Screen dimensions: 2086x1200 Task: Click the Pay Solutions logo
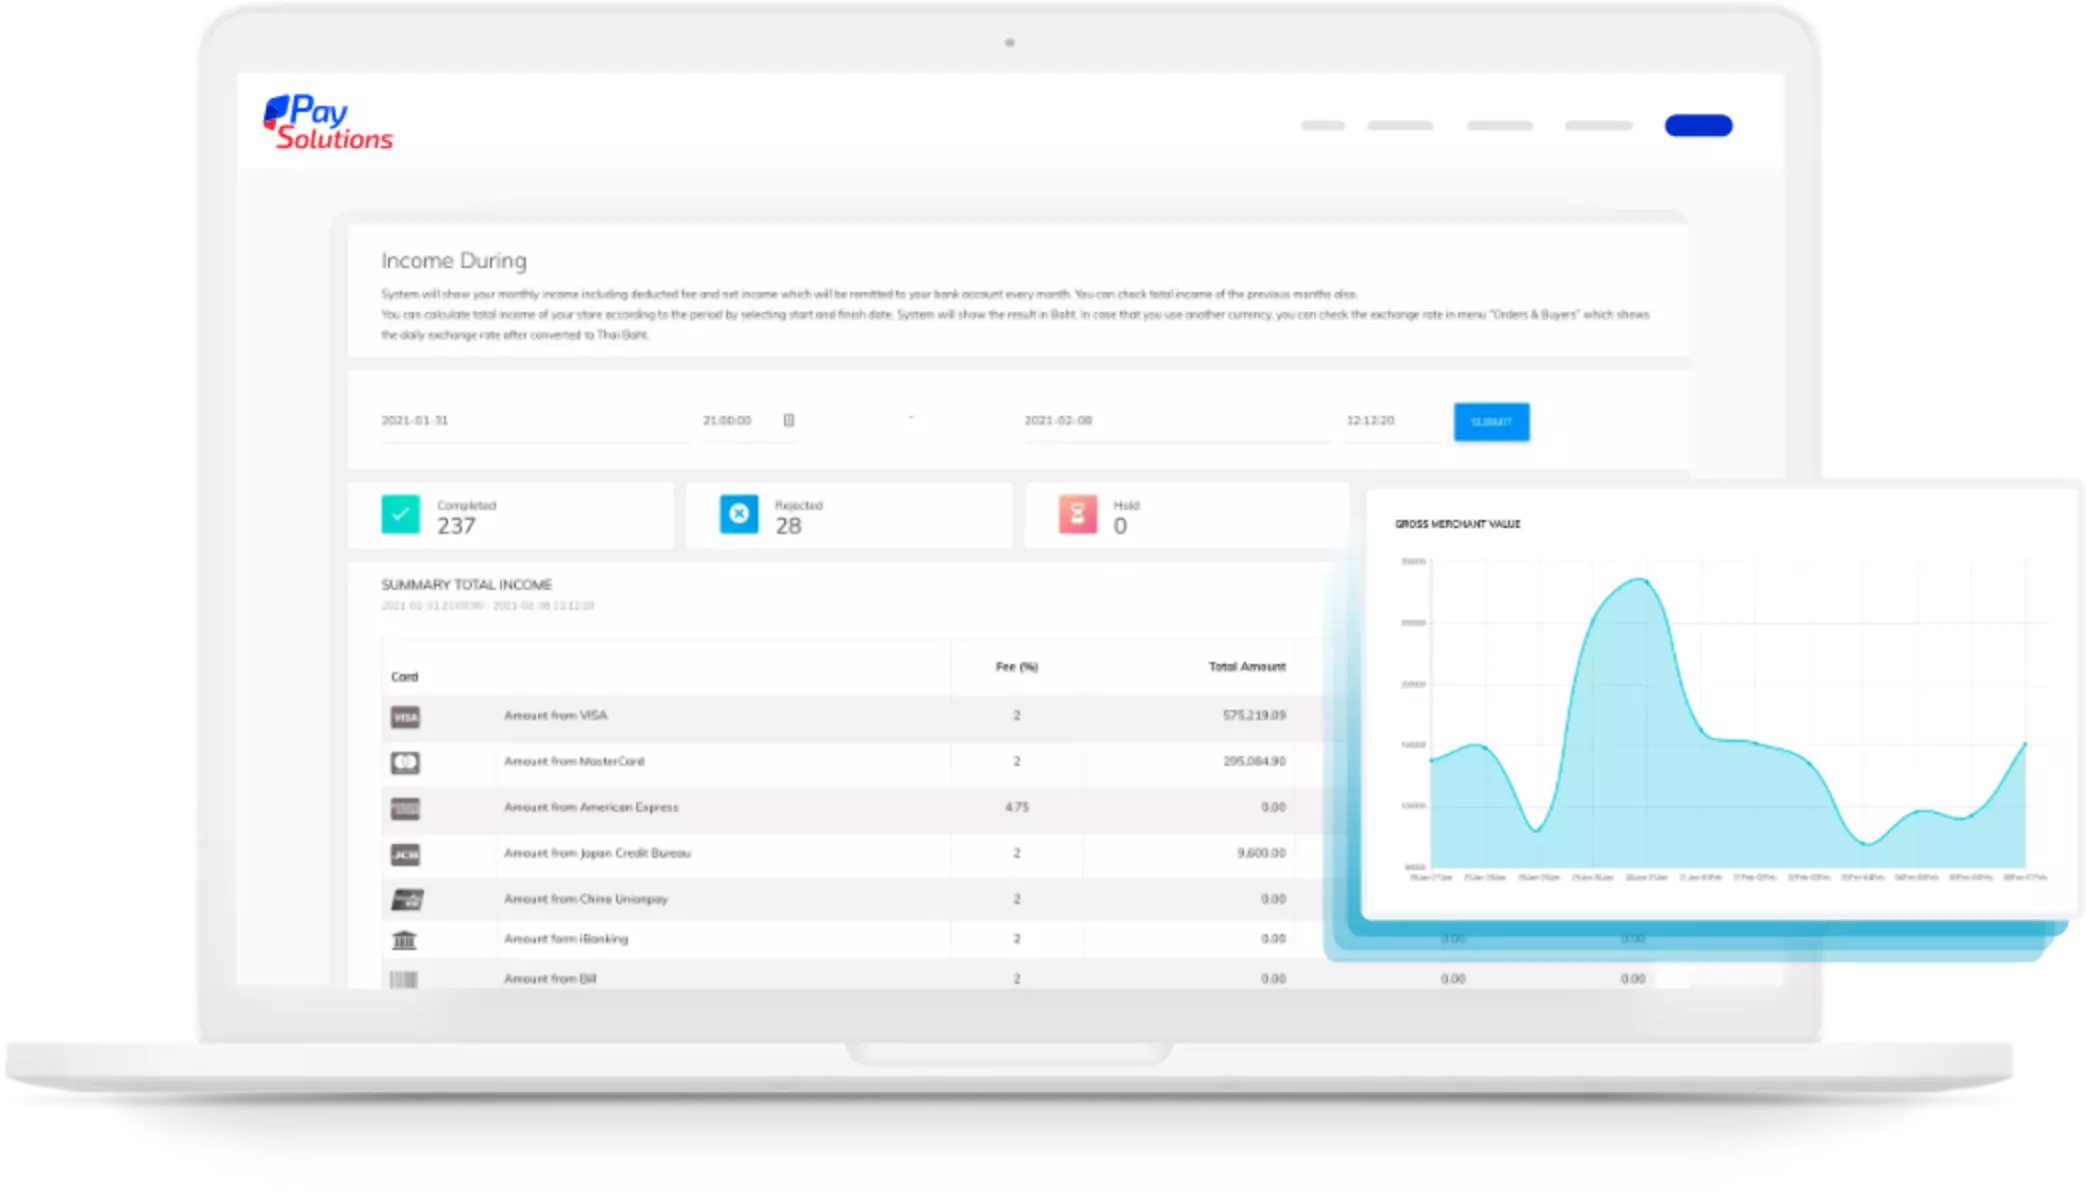328,123
